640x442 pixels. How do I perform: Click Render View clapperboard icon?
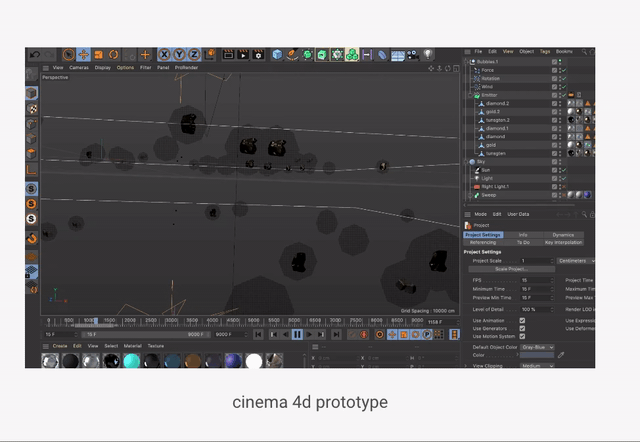click(x=228, y=54)
